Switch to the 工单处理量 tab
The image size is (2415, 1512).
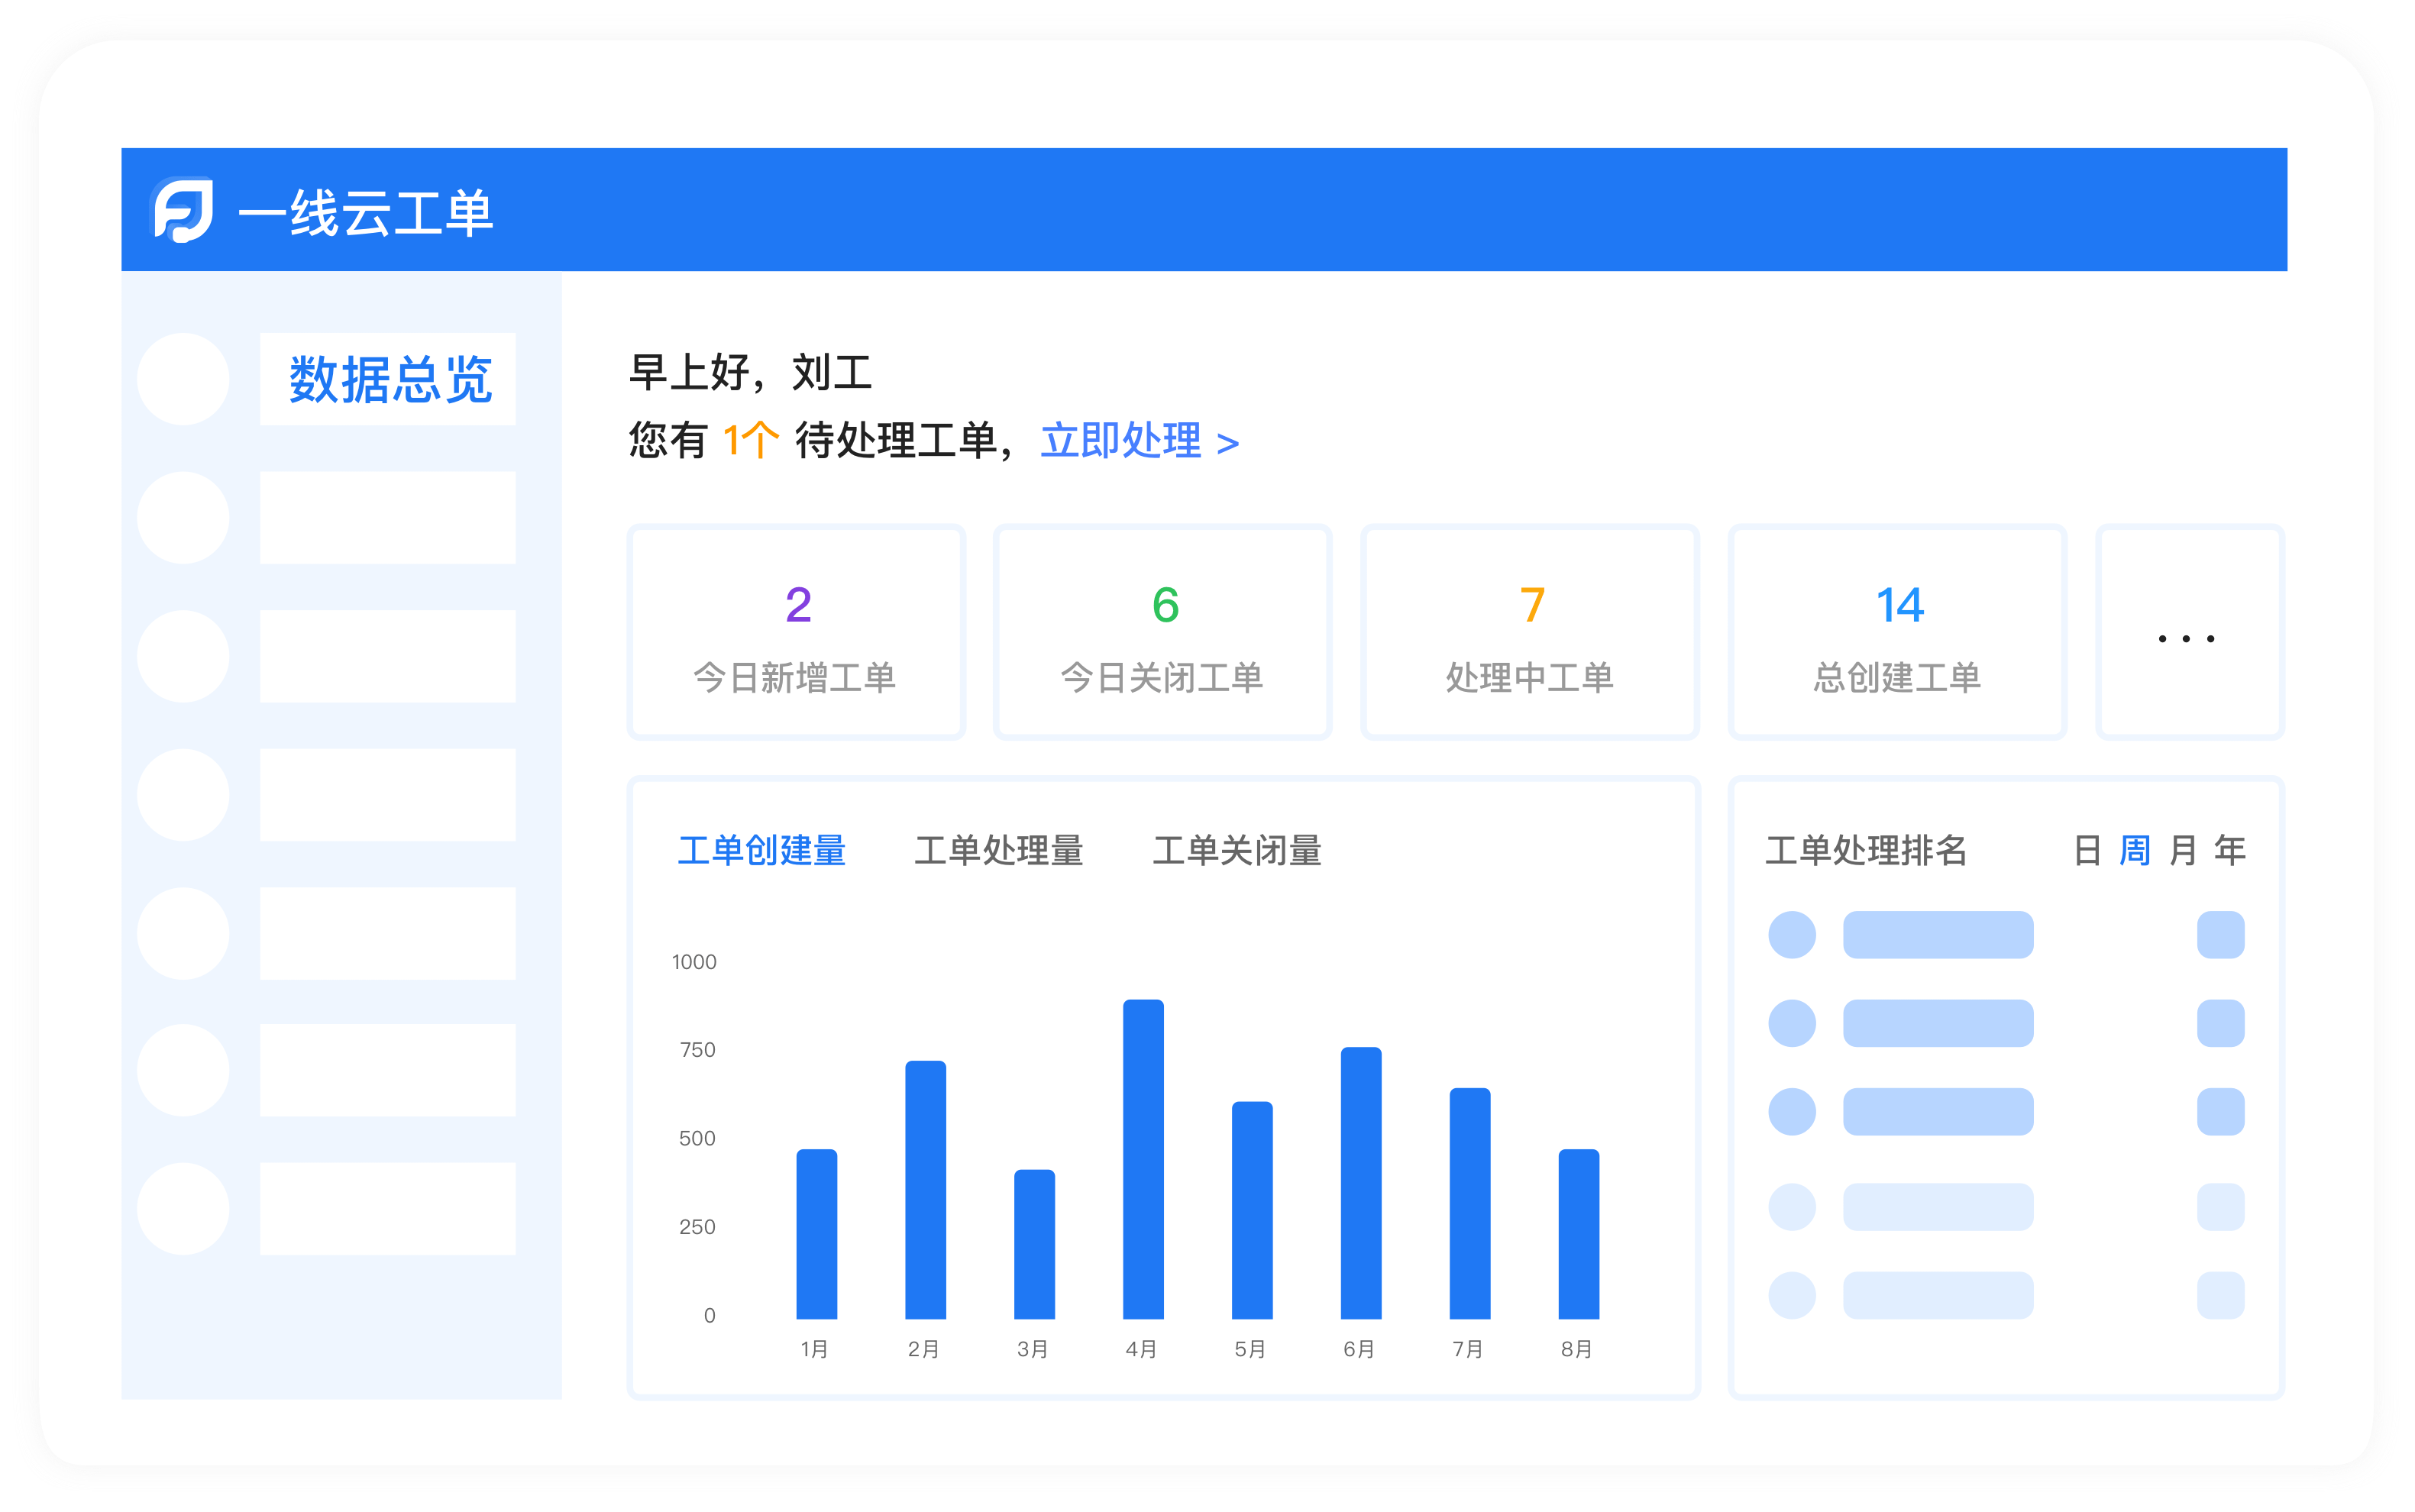pyautogui.click(x=999, y=851)
